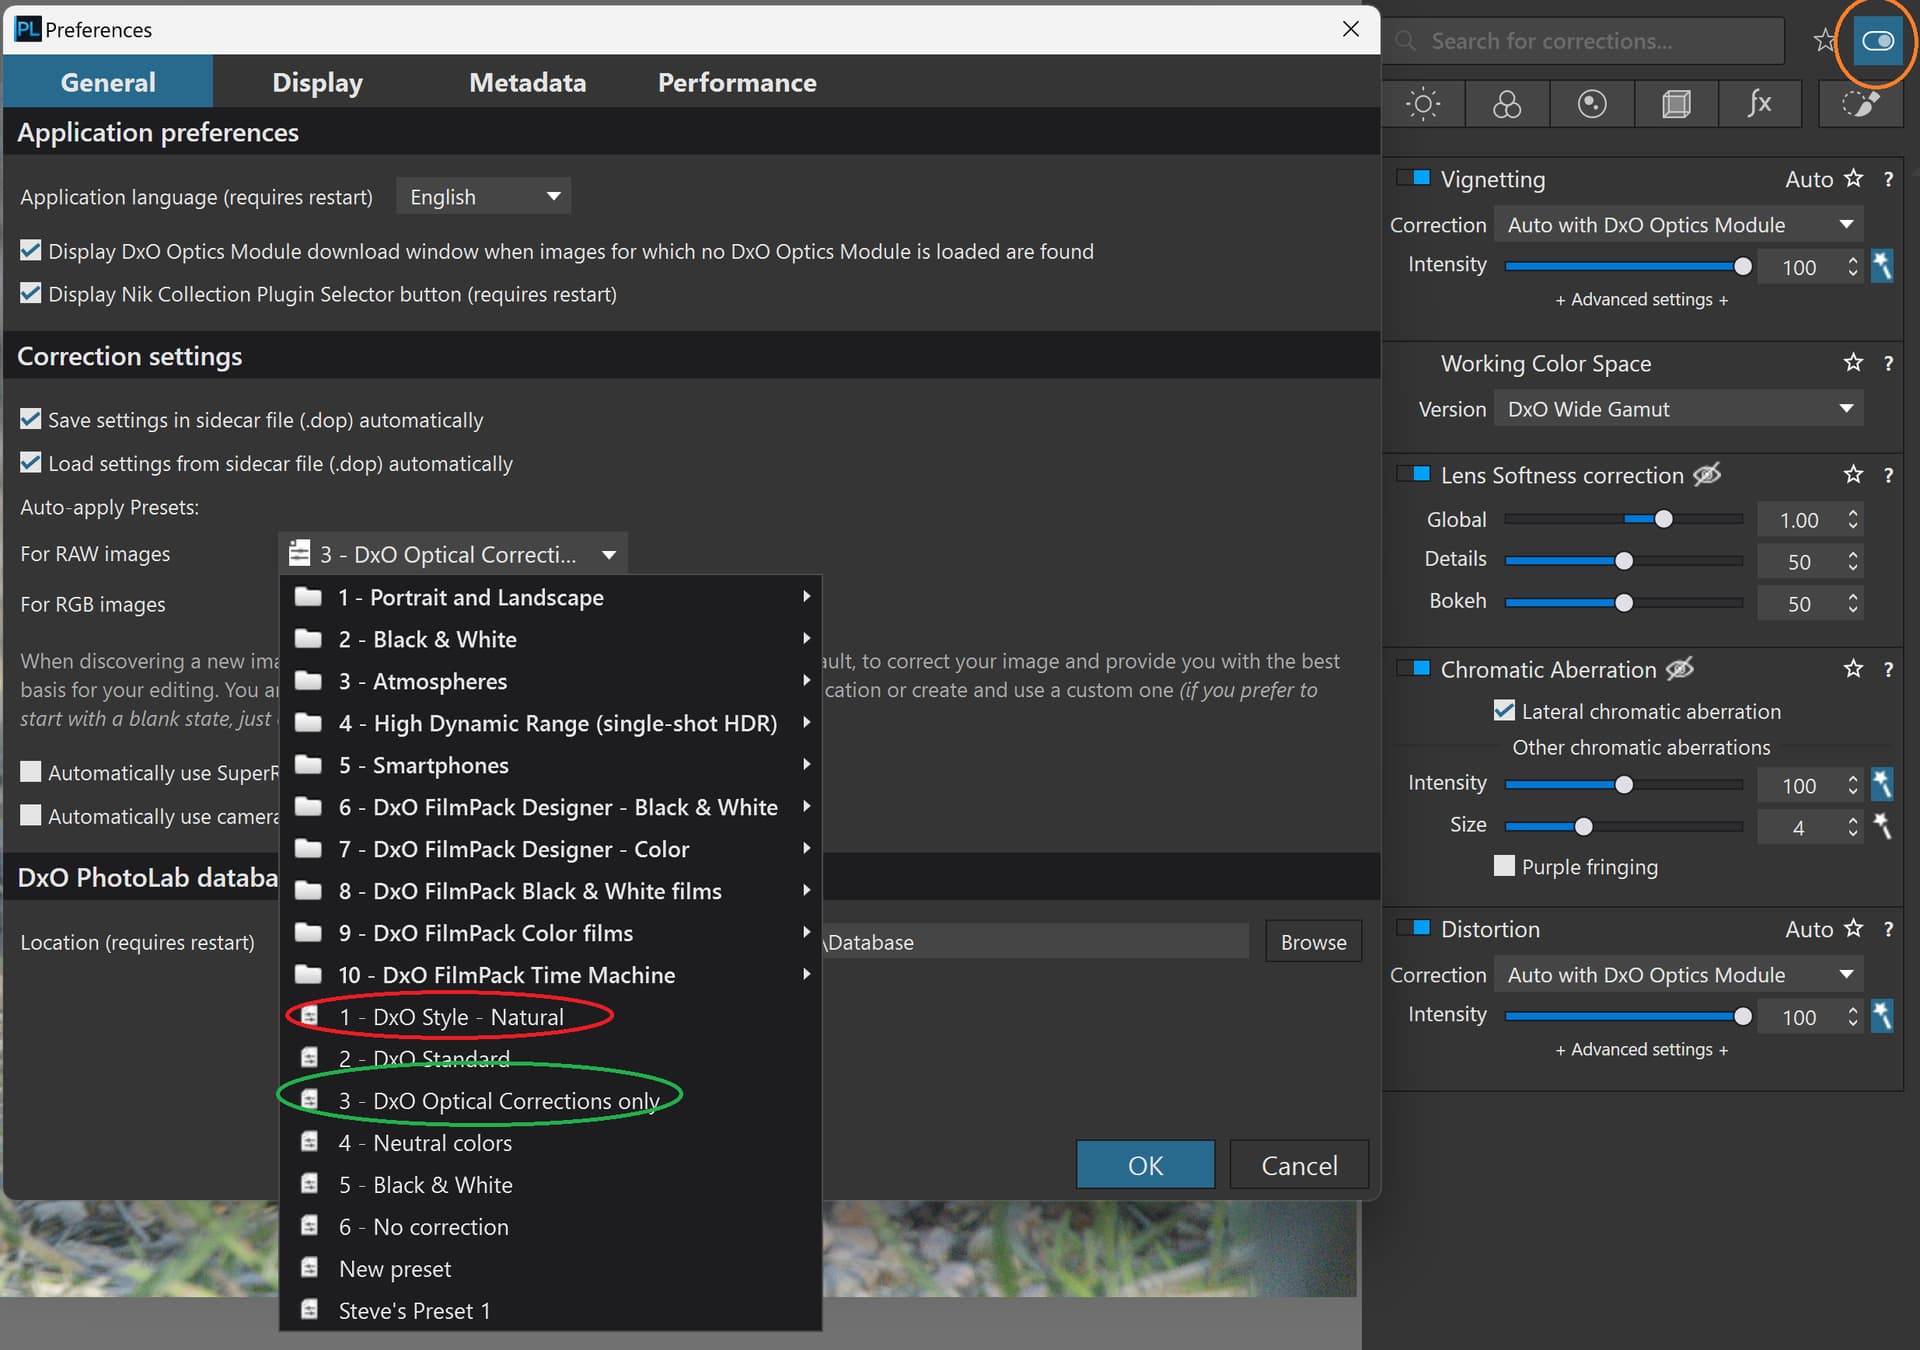The height and width of the screenshot is (1350, 1920).
Task: Enable Automatically use SuperR checkbox
Action: (x=31, y=771)
